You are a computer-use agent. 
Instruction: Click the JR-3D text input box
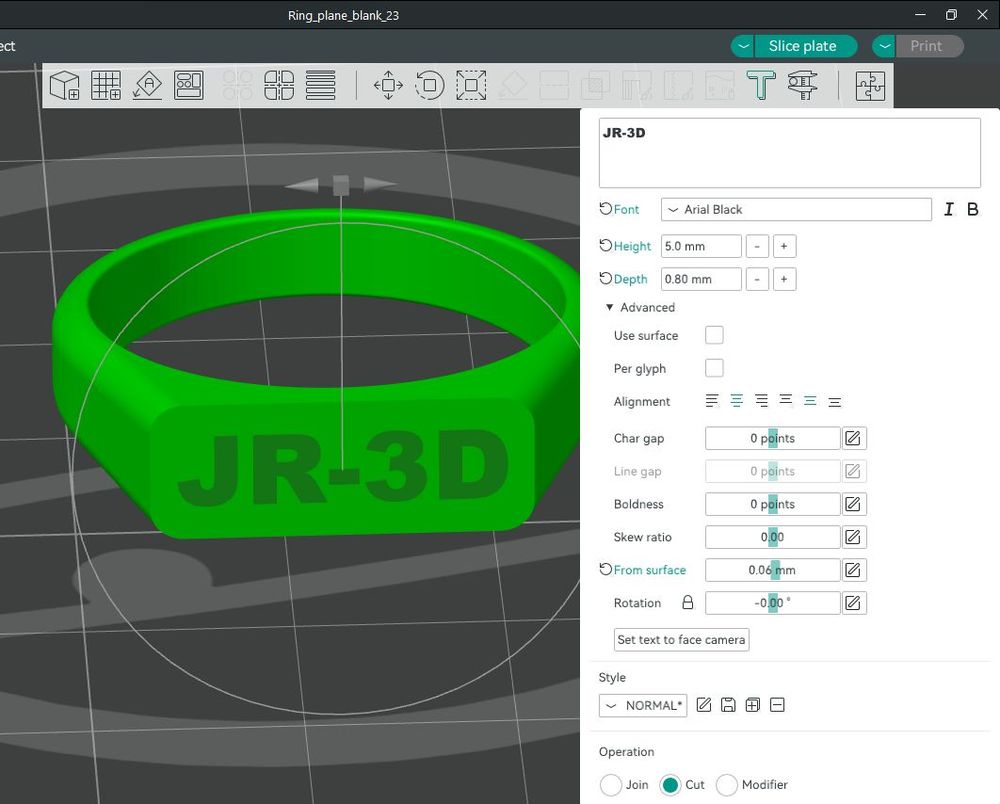(x=790, y=153)
